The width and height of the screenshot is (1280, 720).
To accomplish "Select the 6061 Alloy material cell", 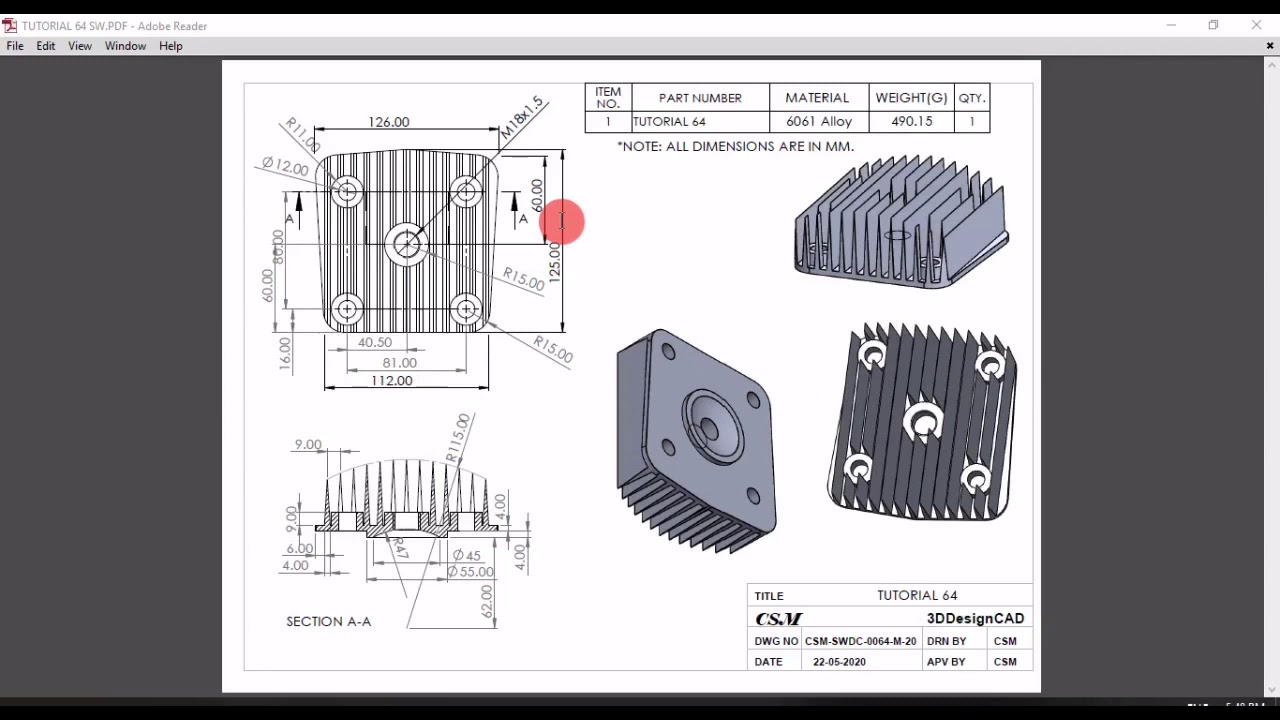I will click(x=819, y=122).
